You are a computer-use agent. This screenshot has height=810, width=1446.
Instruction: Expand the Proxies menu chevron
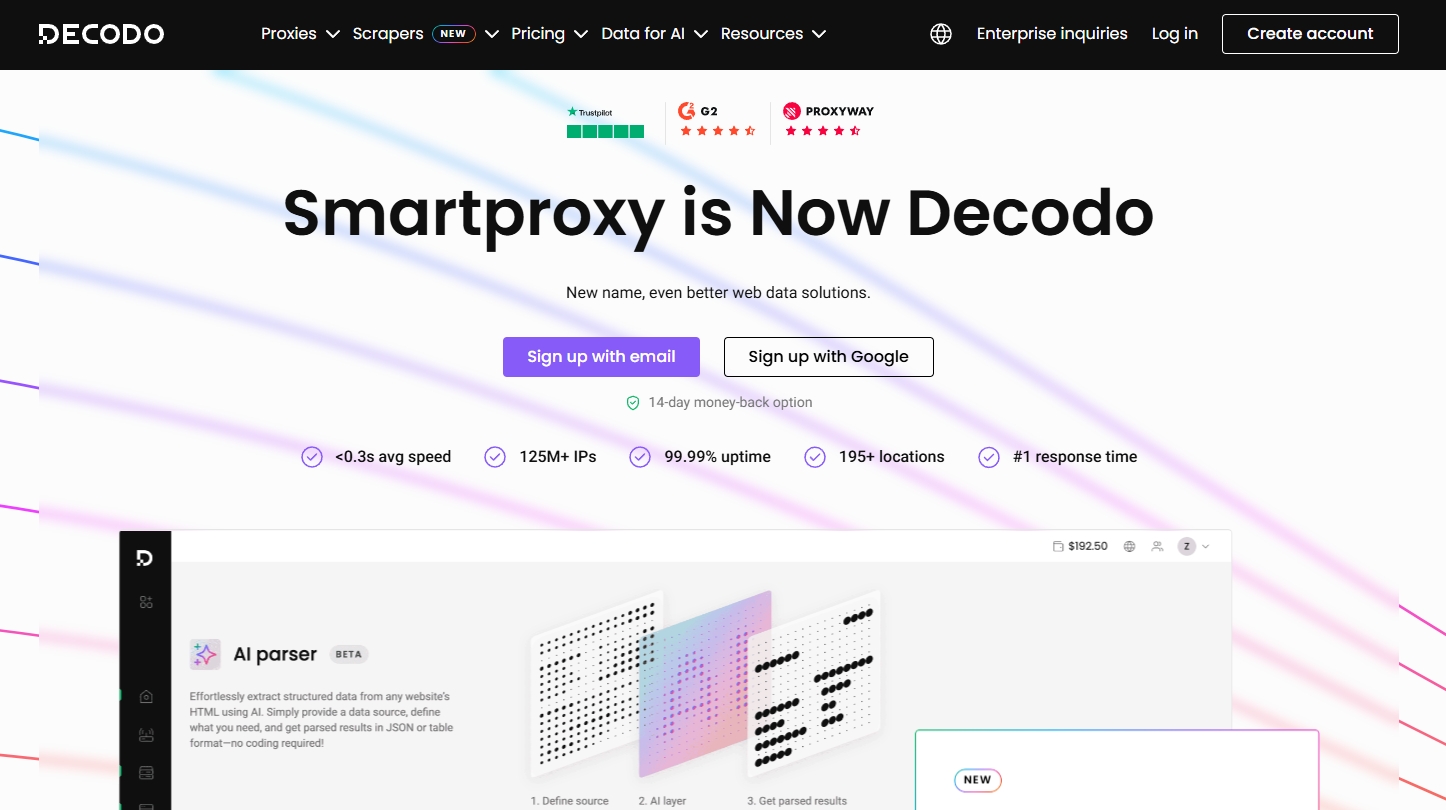point(333,34)
